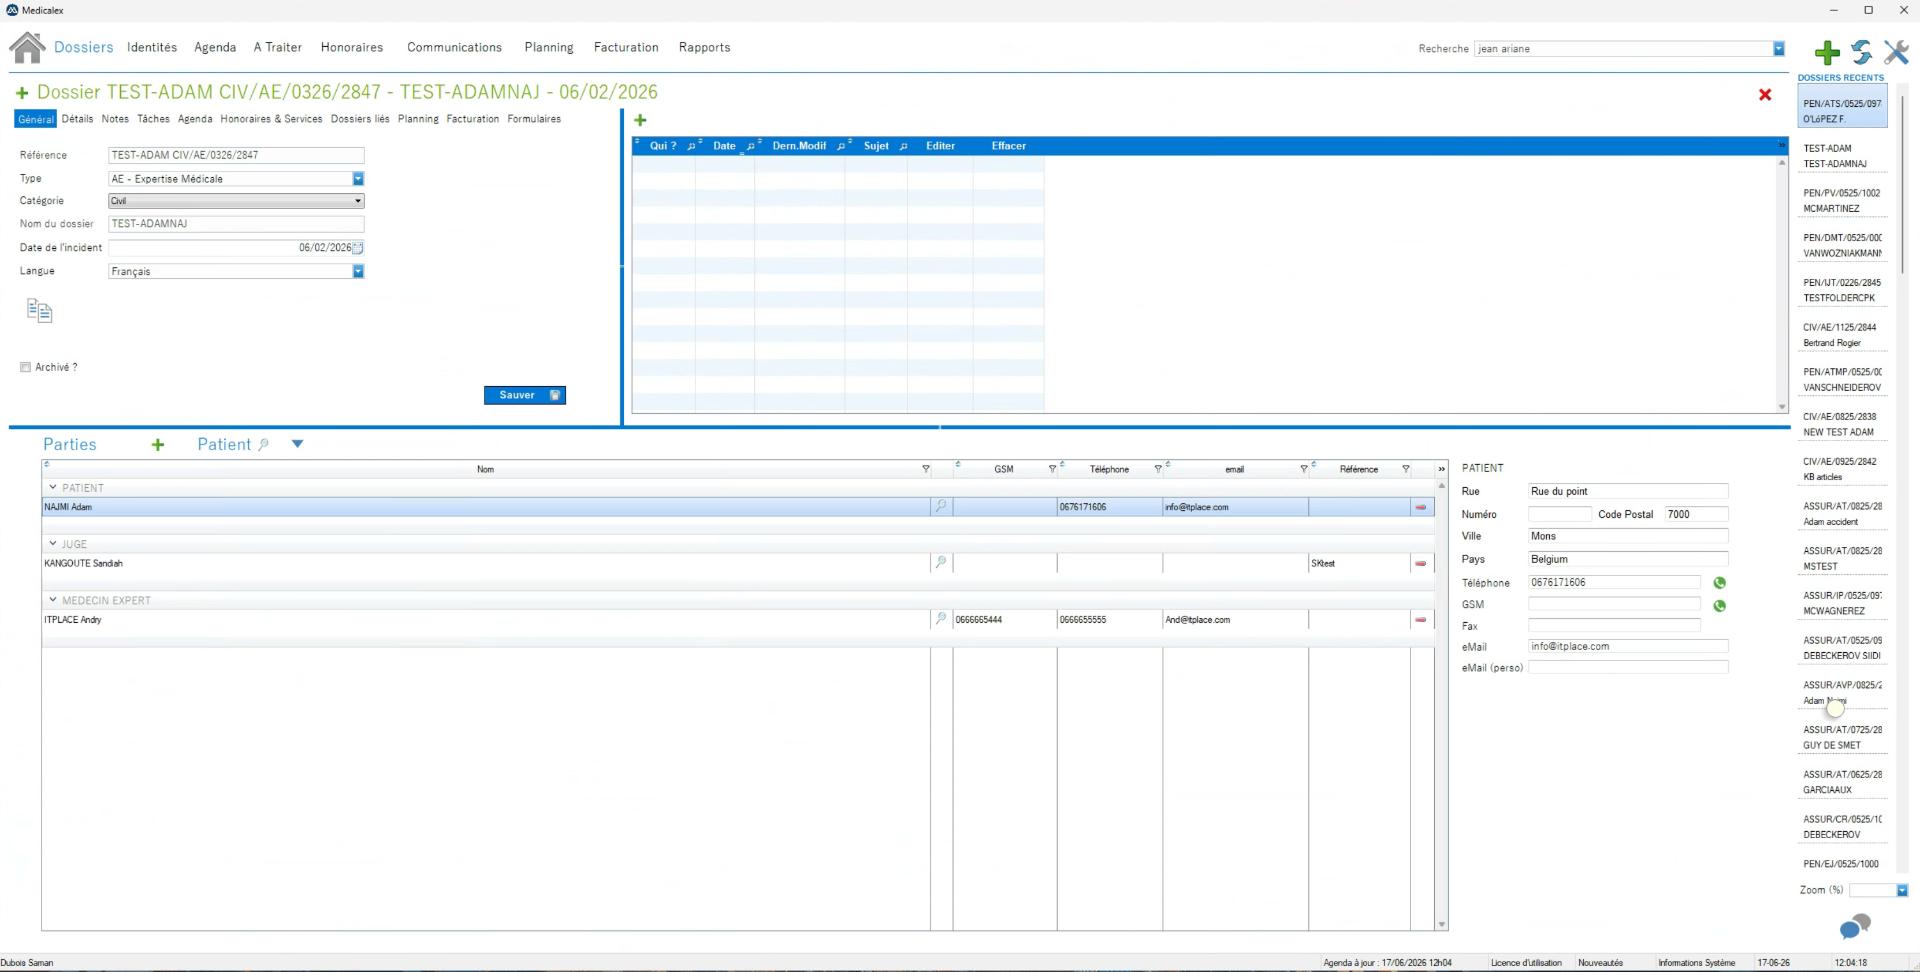Click the green phone icon beside the GSM field
This screenshot has width=1920, height=972.
[x=1719, y=606]
